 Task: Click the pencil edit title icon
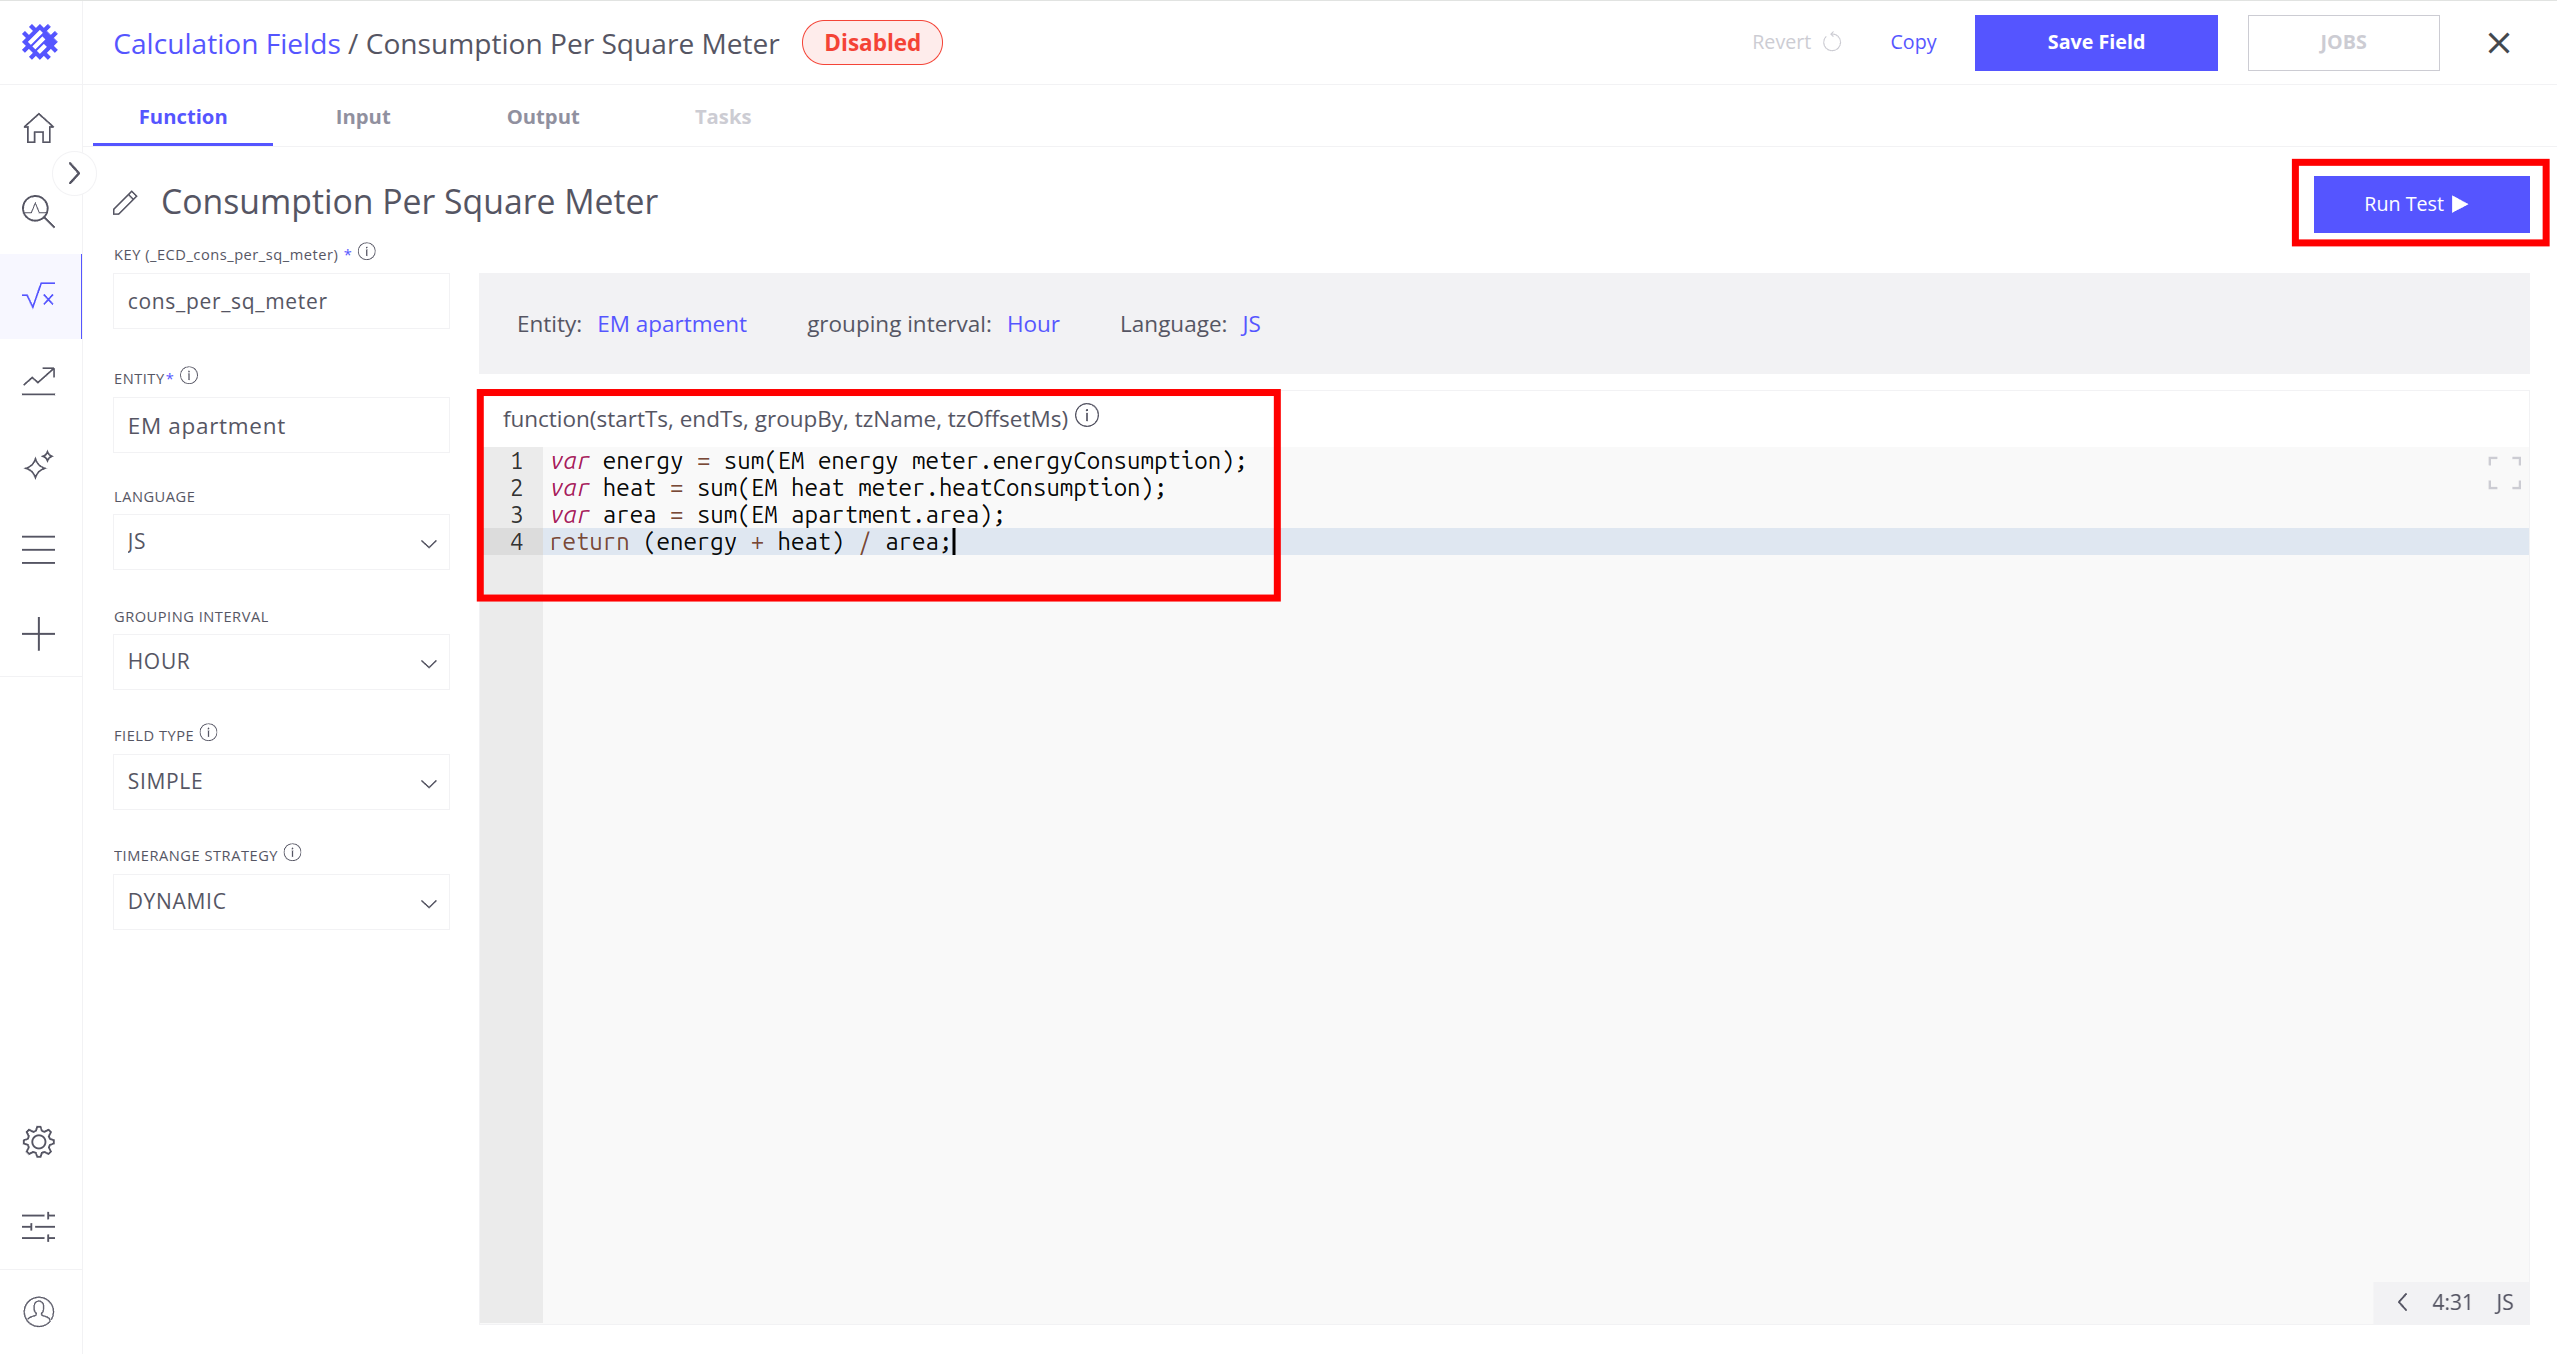point(125,203)
